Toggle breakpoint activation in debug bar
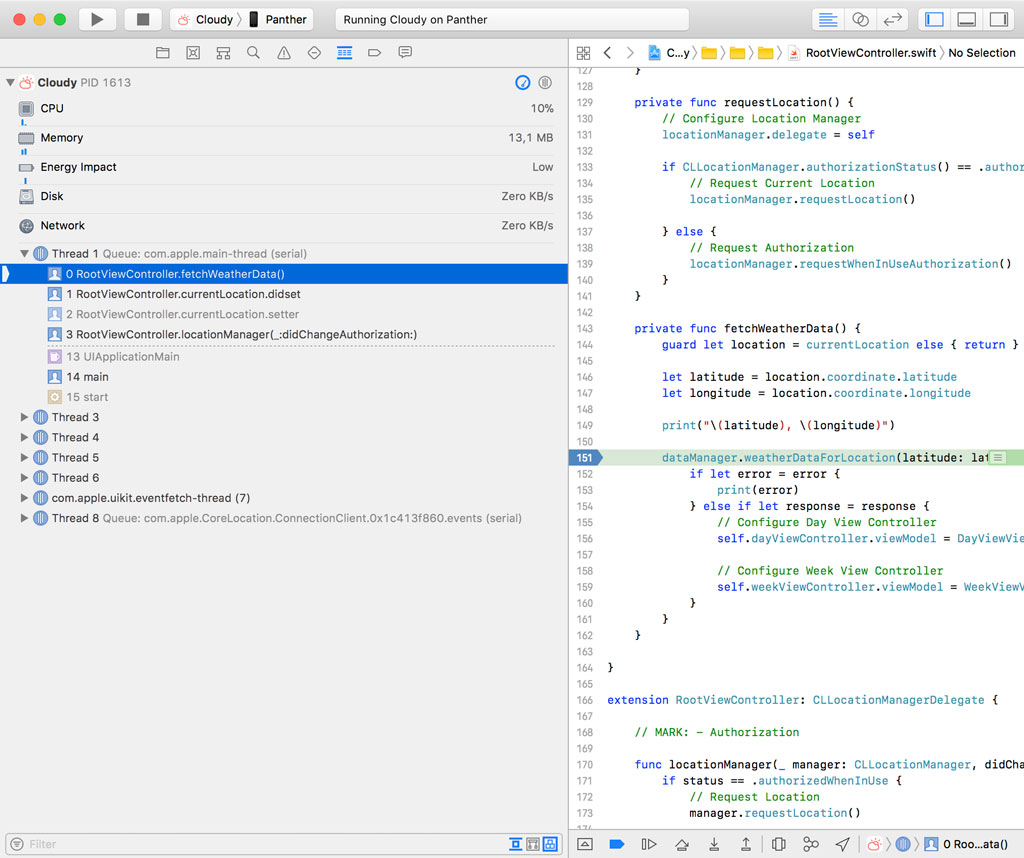The width and height of the screenshot is (1024, 858). (617, 844)
